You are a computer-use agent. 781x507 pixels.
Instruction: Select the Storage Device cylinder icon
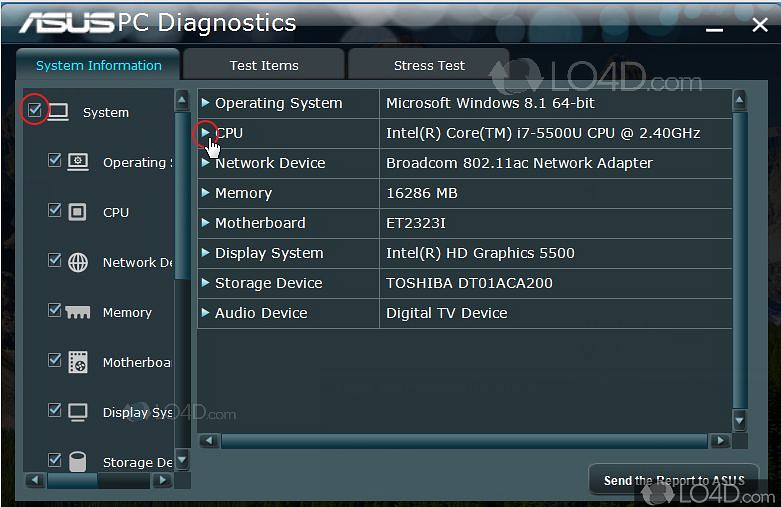pos(78,461)
